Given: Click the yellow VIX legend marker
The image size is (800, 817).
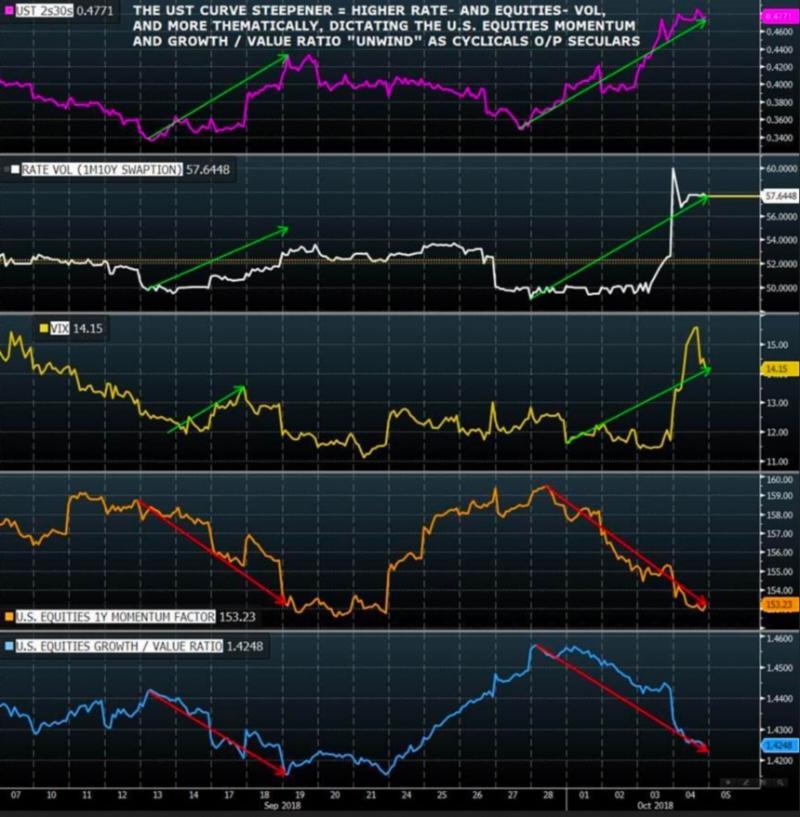Looking at the screenshot, I should click(x=42, y=327).
